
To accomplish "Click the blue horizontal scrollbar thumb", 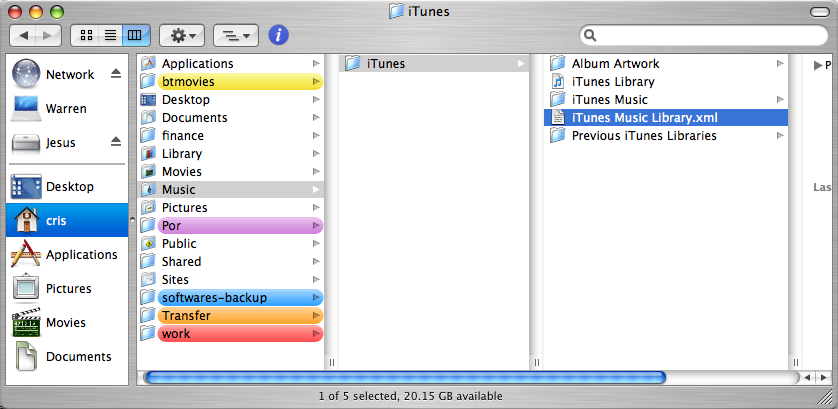I will coord(405,377).
